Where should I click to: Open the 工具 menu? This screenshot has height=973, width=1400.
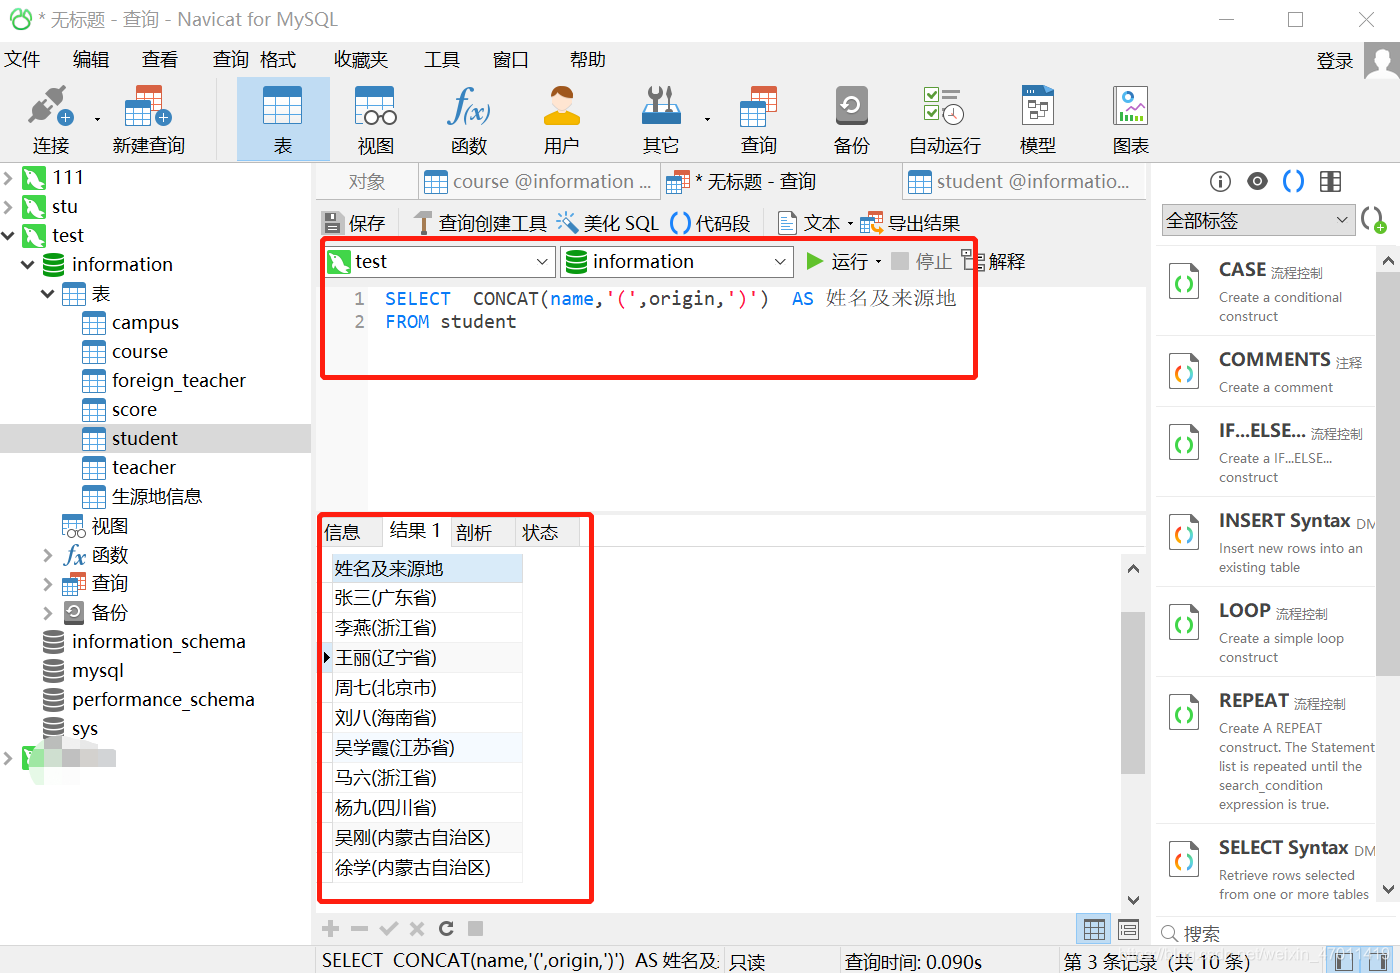[442, 60]
